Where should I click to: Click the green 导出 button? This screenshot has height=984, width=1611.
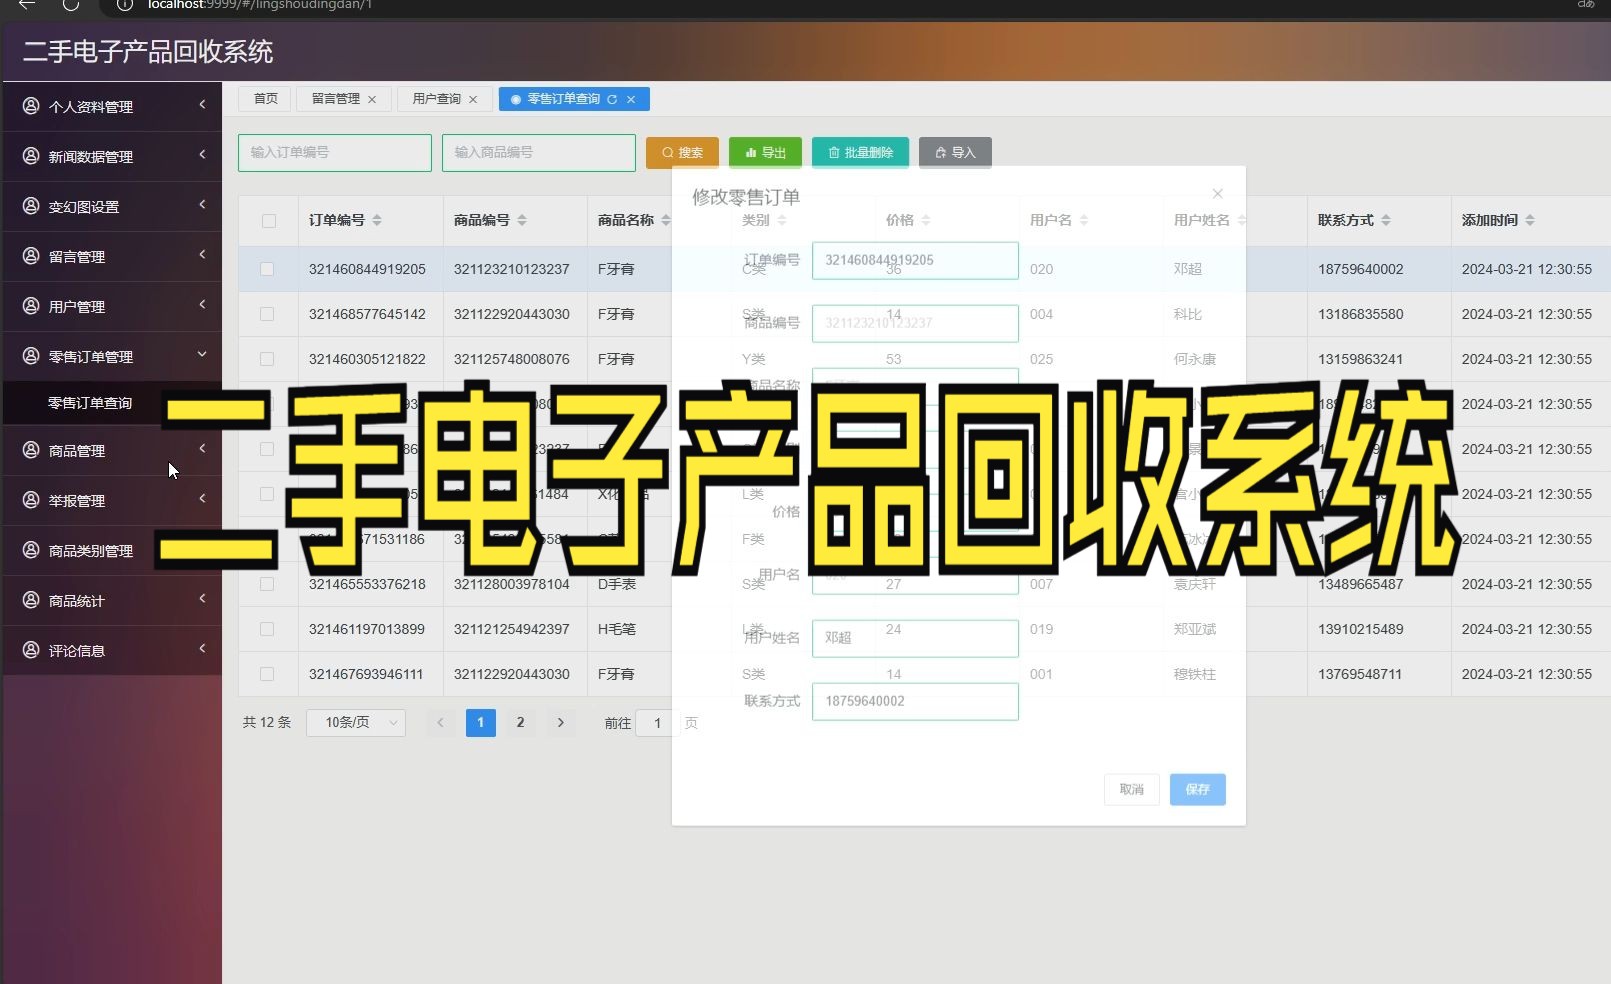(765, 153)
